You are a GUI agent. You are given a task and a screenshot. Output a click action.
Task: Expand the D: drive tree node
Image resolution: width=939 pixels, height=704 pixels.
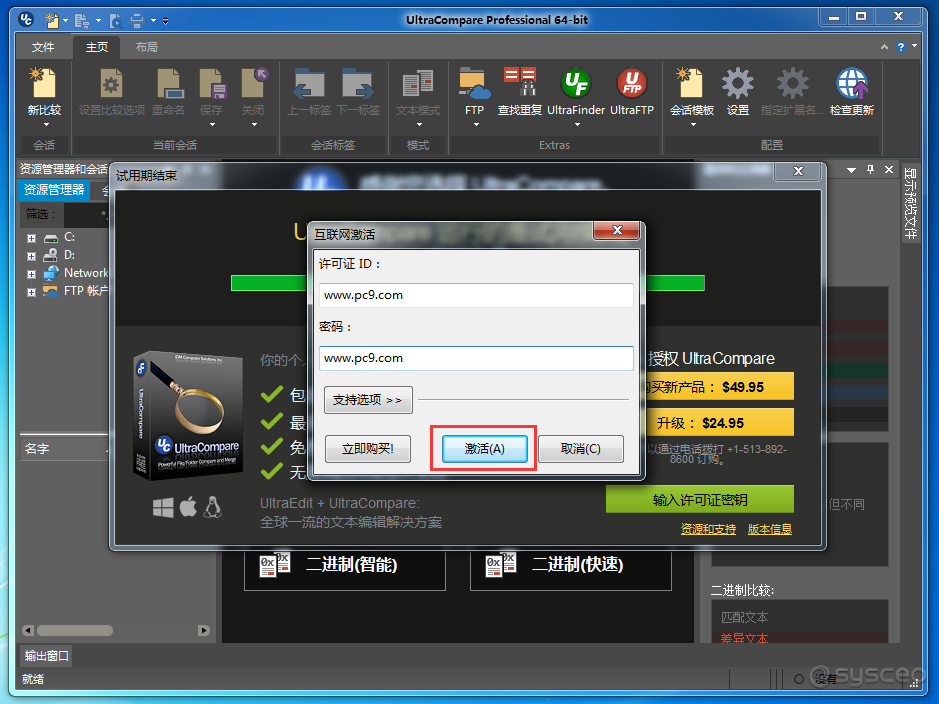pyautogui.click(x=31, y=256)
